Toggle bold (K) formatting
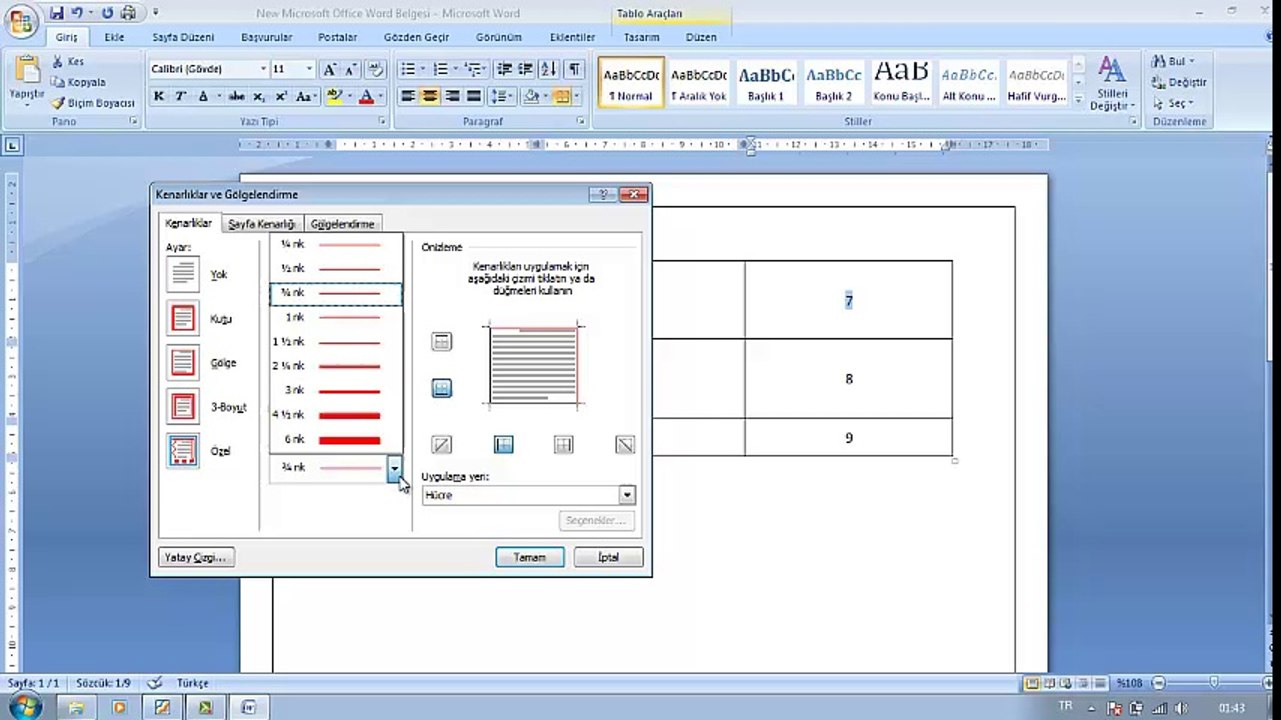Image resolution: width=1281 pixels, height=720 pixels. (159, 96)
